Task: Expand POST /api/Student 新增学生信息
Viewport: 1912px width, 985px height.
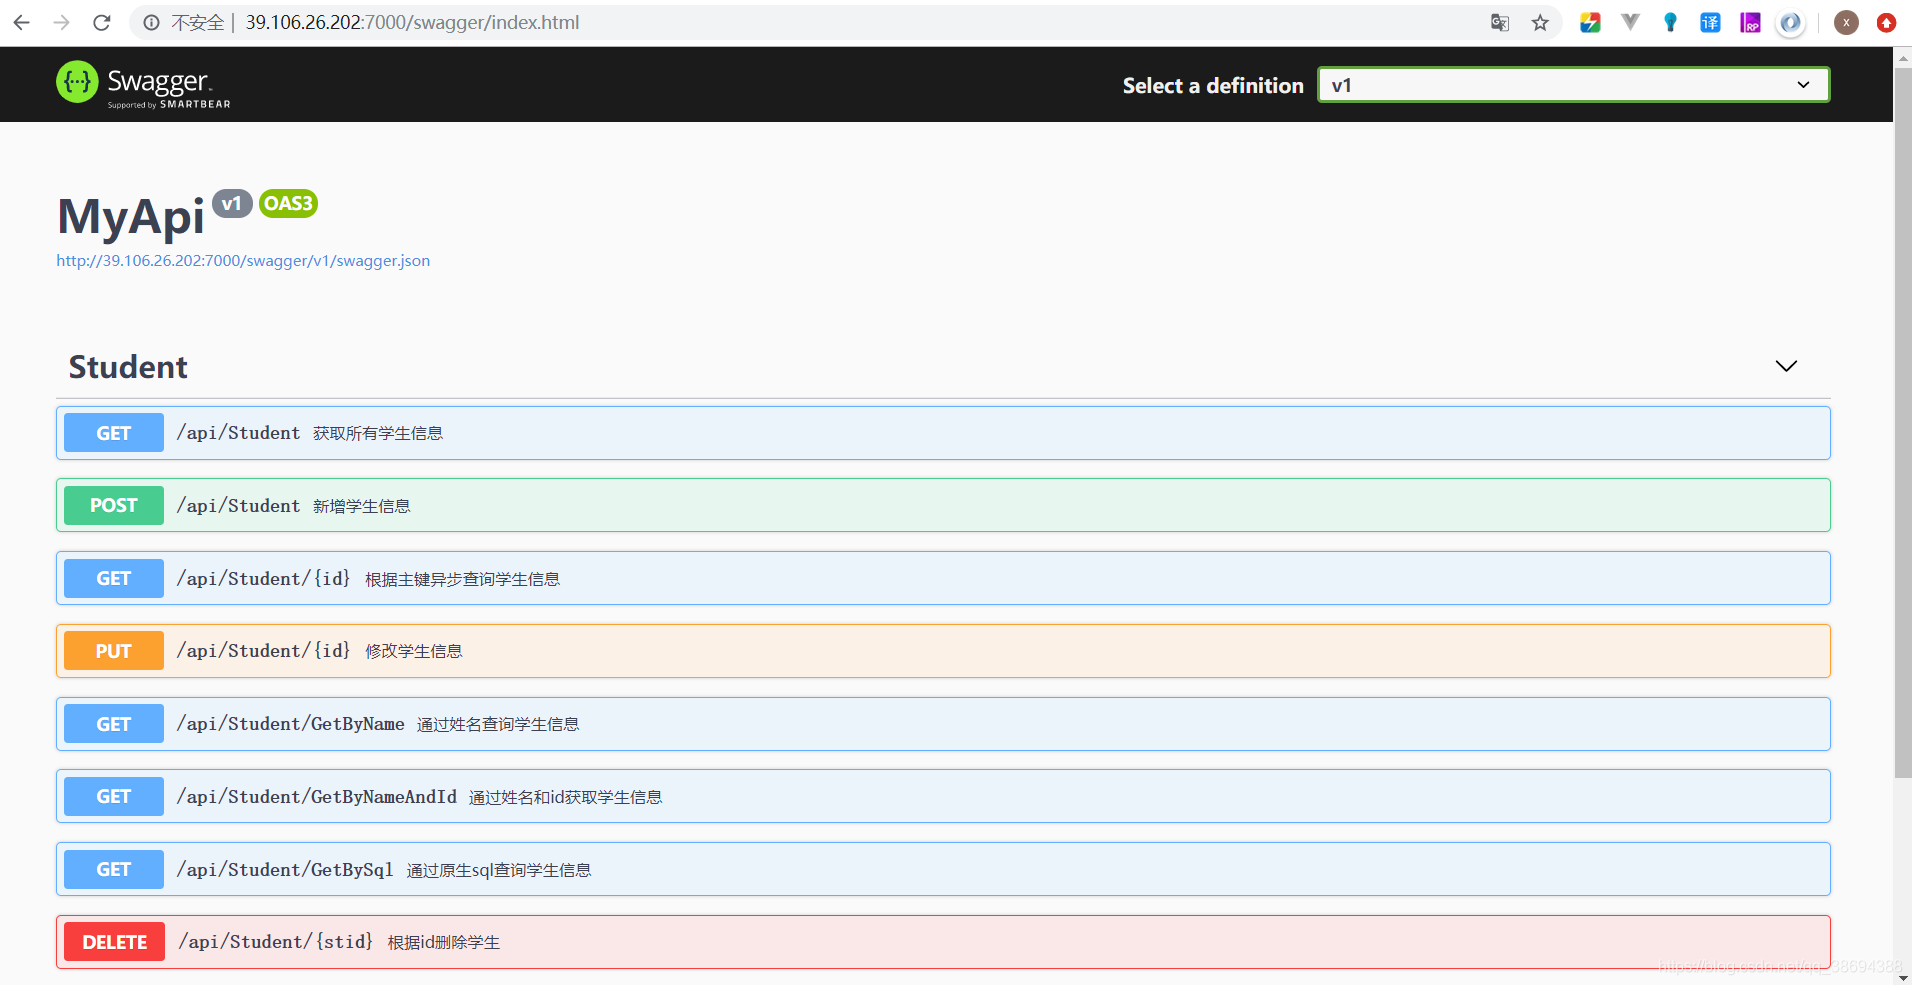Action: pyautogui.click(x=943, y=505)
